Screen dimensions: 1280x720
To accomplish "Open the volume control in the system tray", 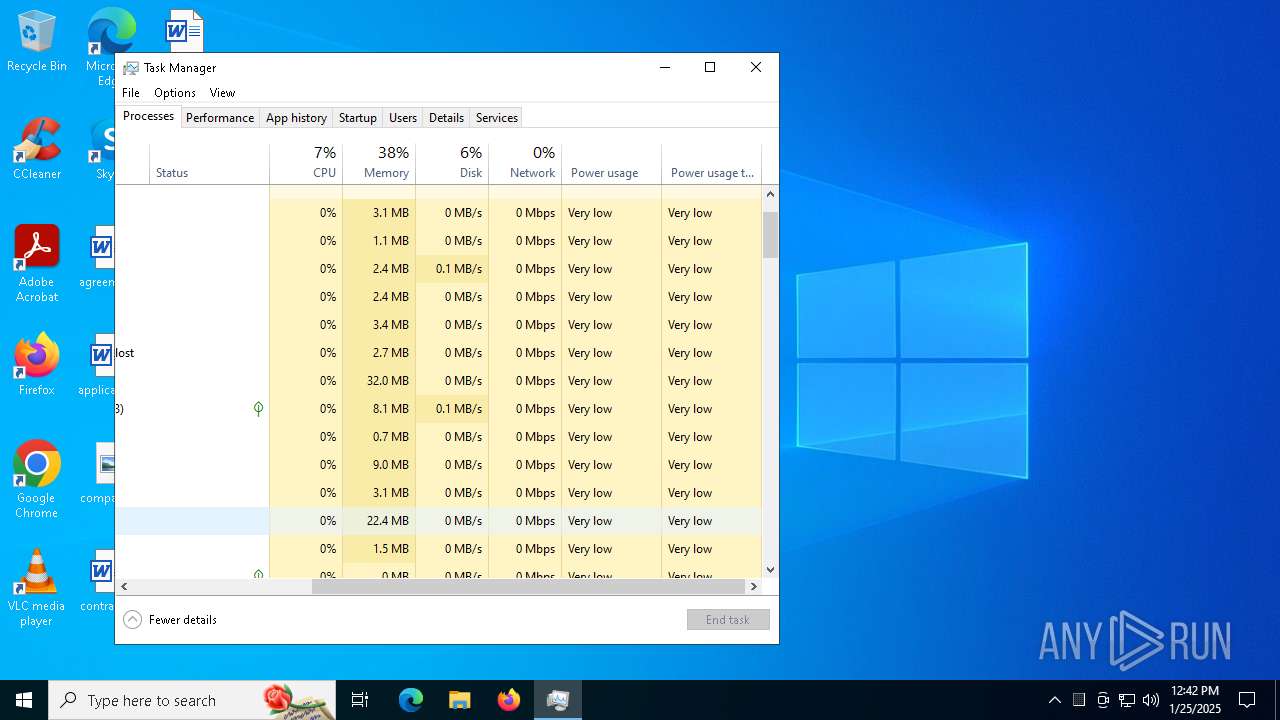I will click(1151, 700).
